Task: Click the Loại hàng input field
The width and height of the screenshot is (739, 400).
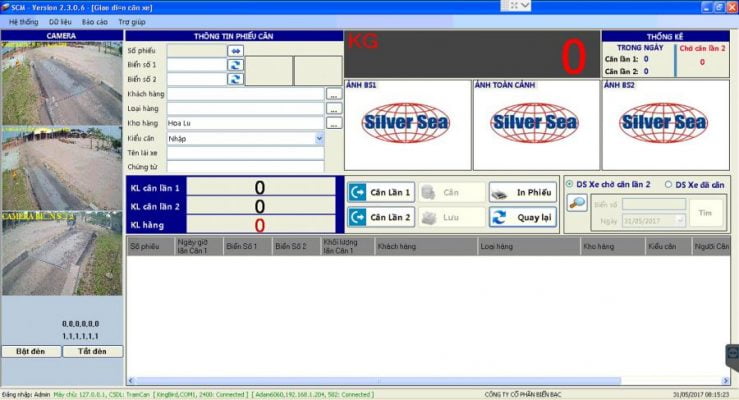Action: 246,108
